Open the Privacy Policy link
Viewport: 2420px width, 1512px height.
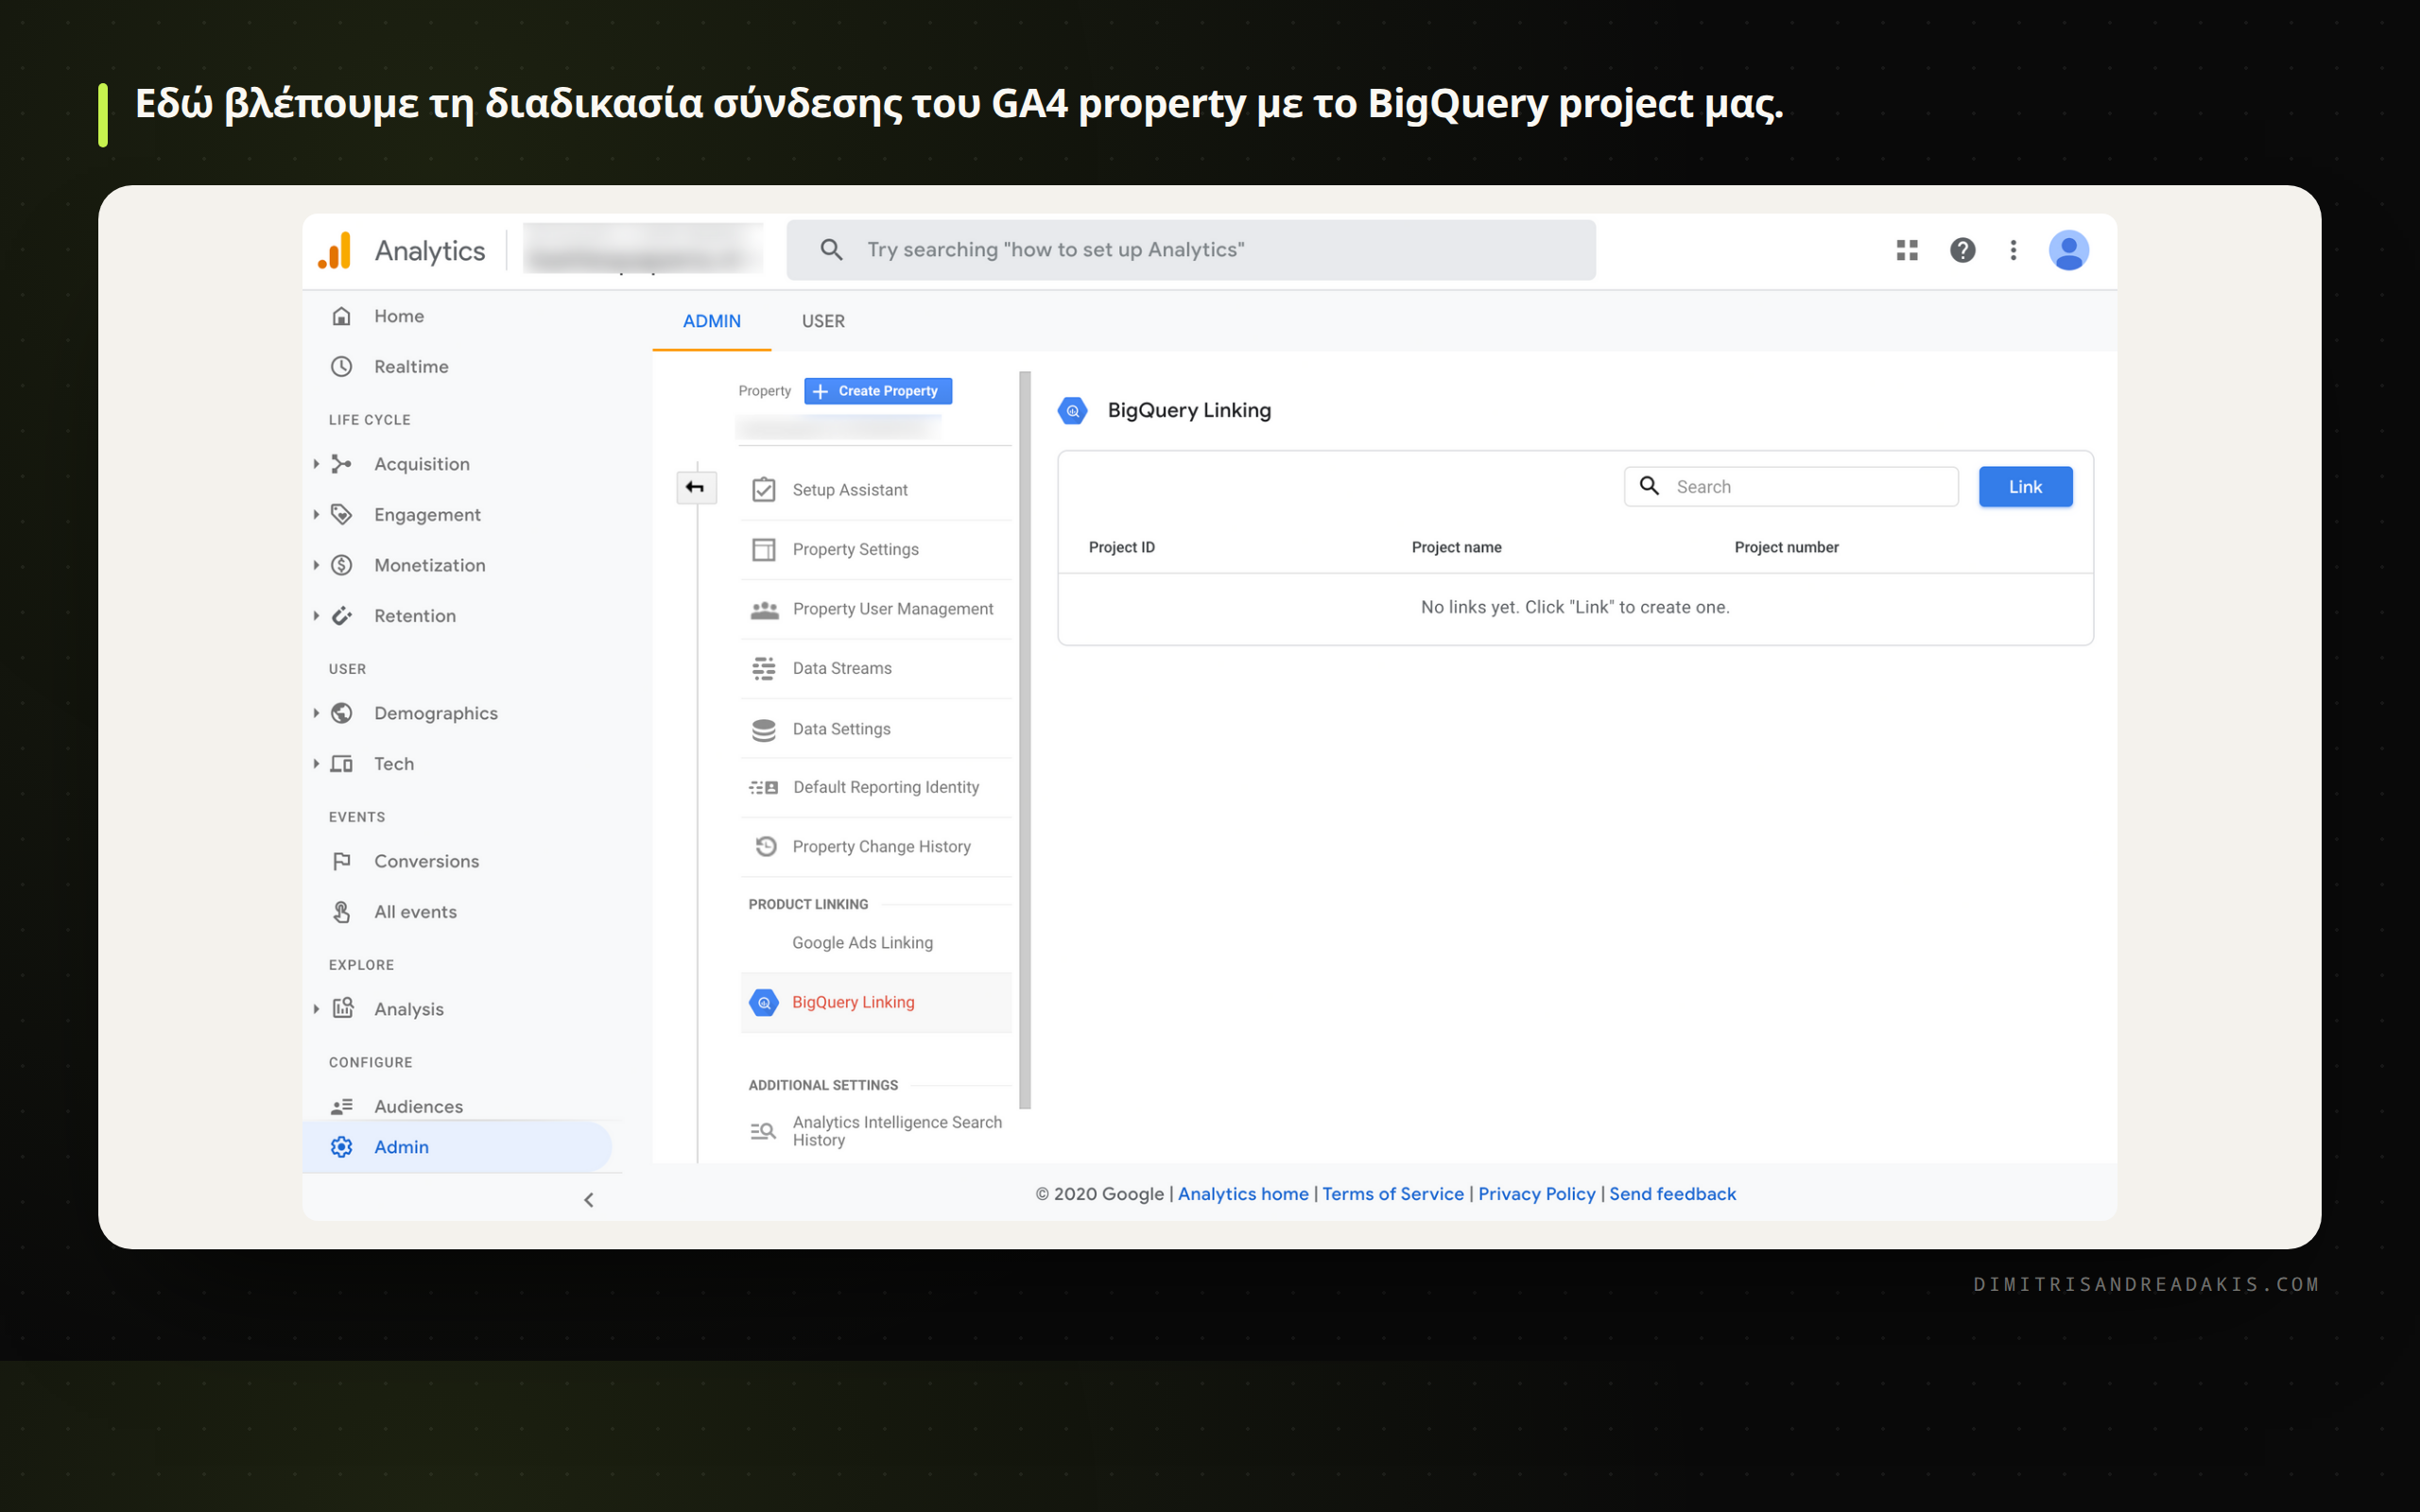[x=1537, y=1194]
